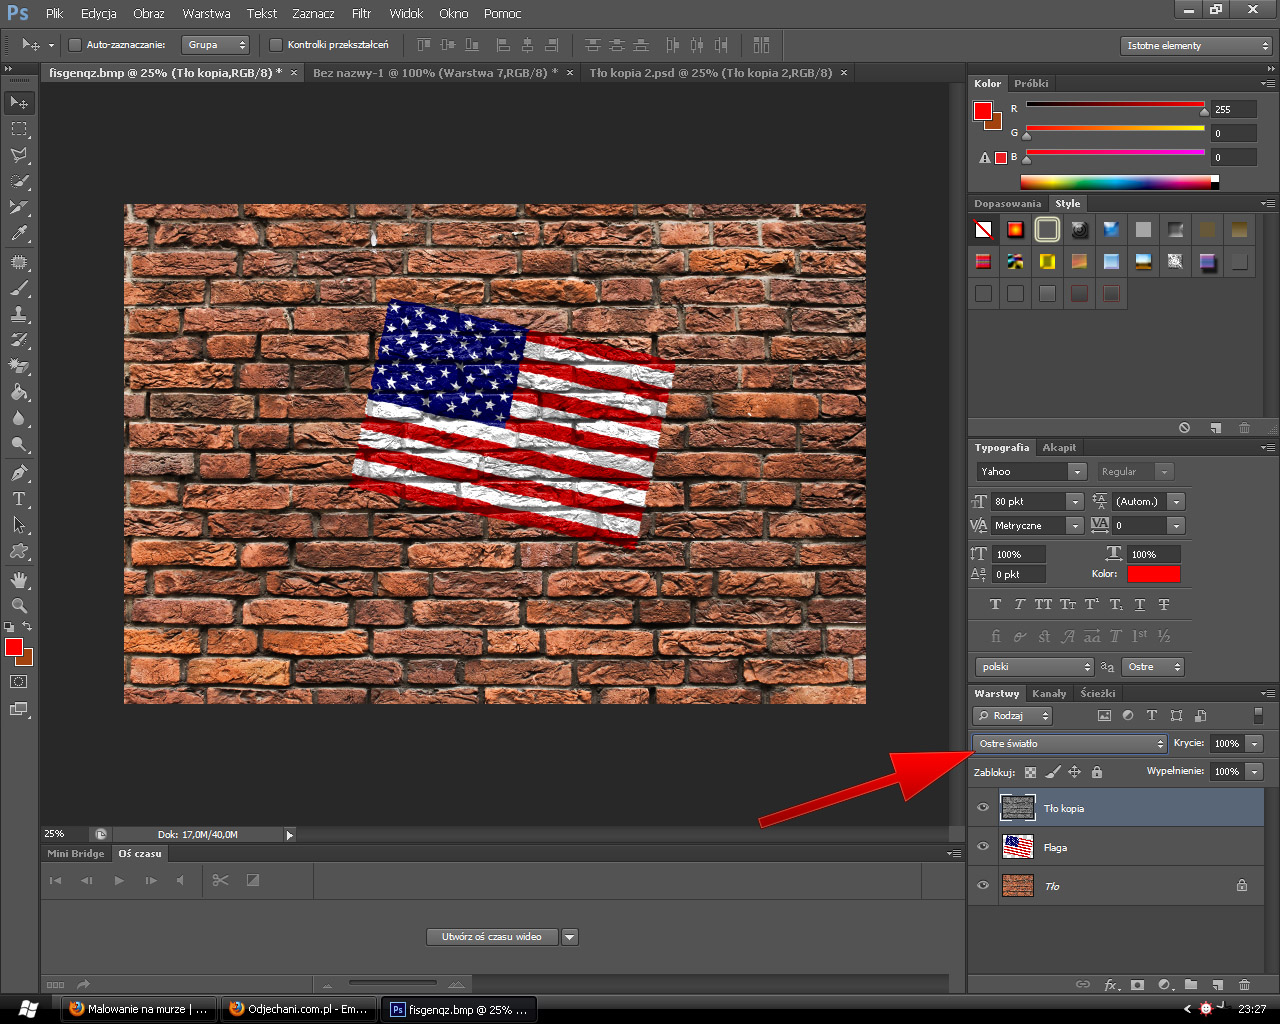1280x1024 pixels.
Task: Switch to the Próbki tab
Action: pyautogui.click(x=1031, y=84)
